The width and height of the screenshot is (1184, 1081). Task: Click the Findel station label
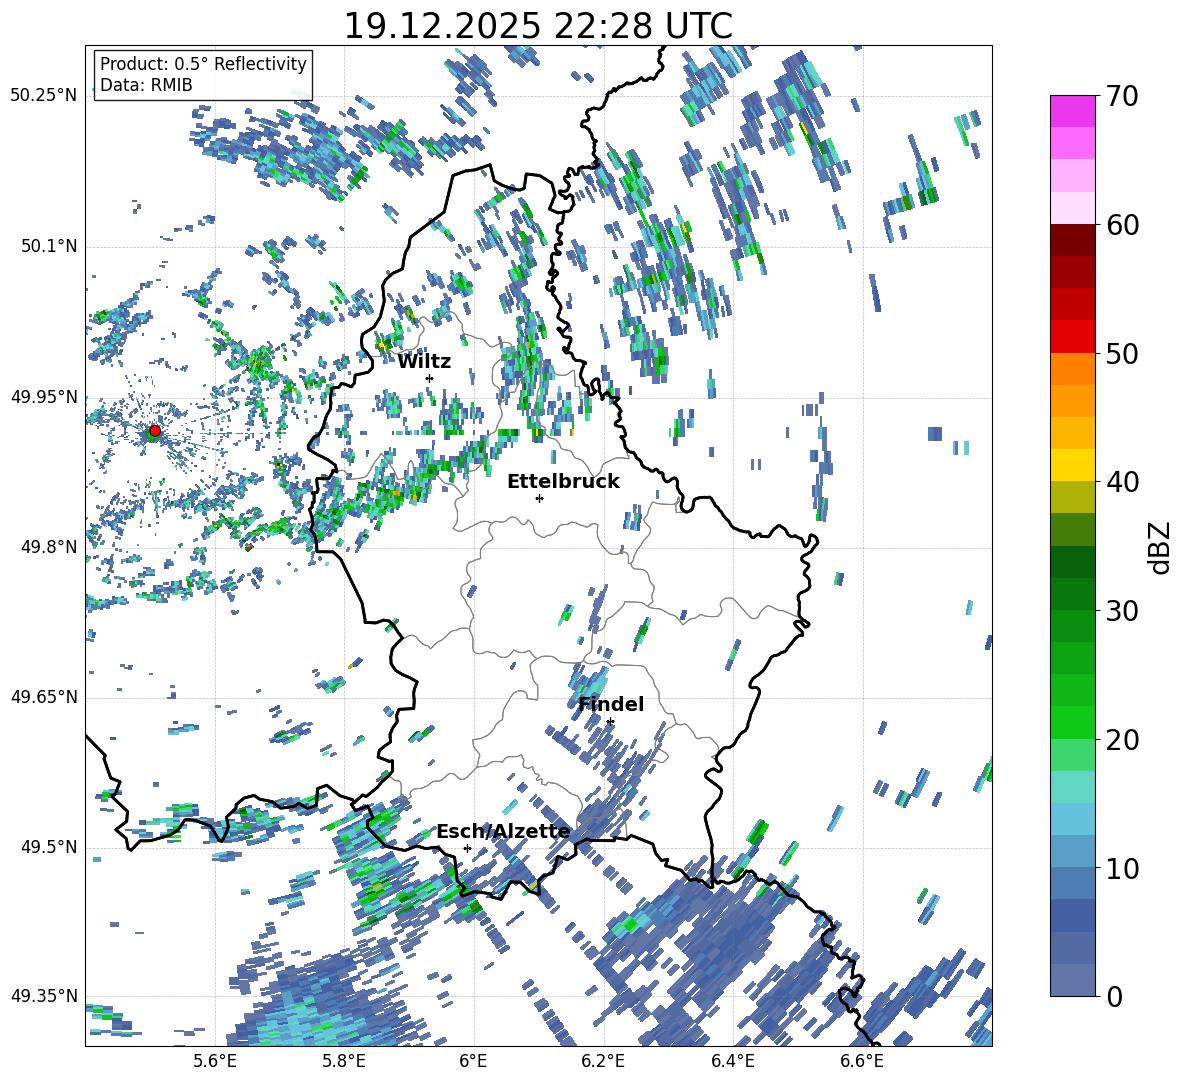coord(611,704)
